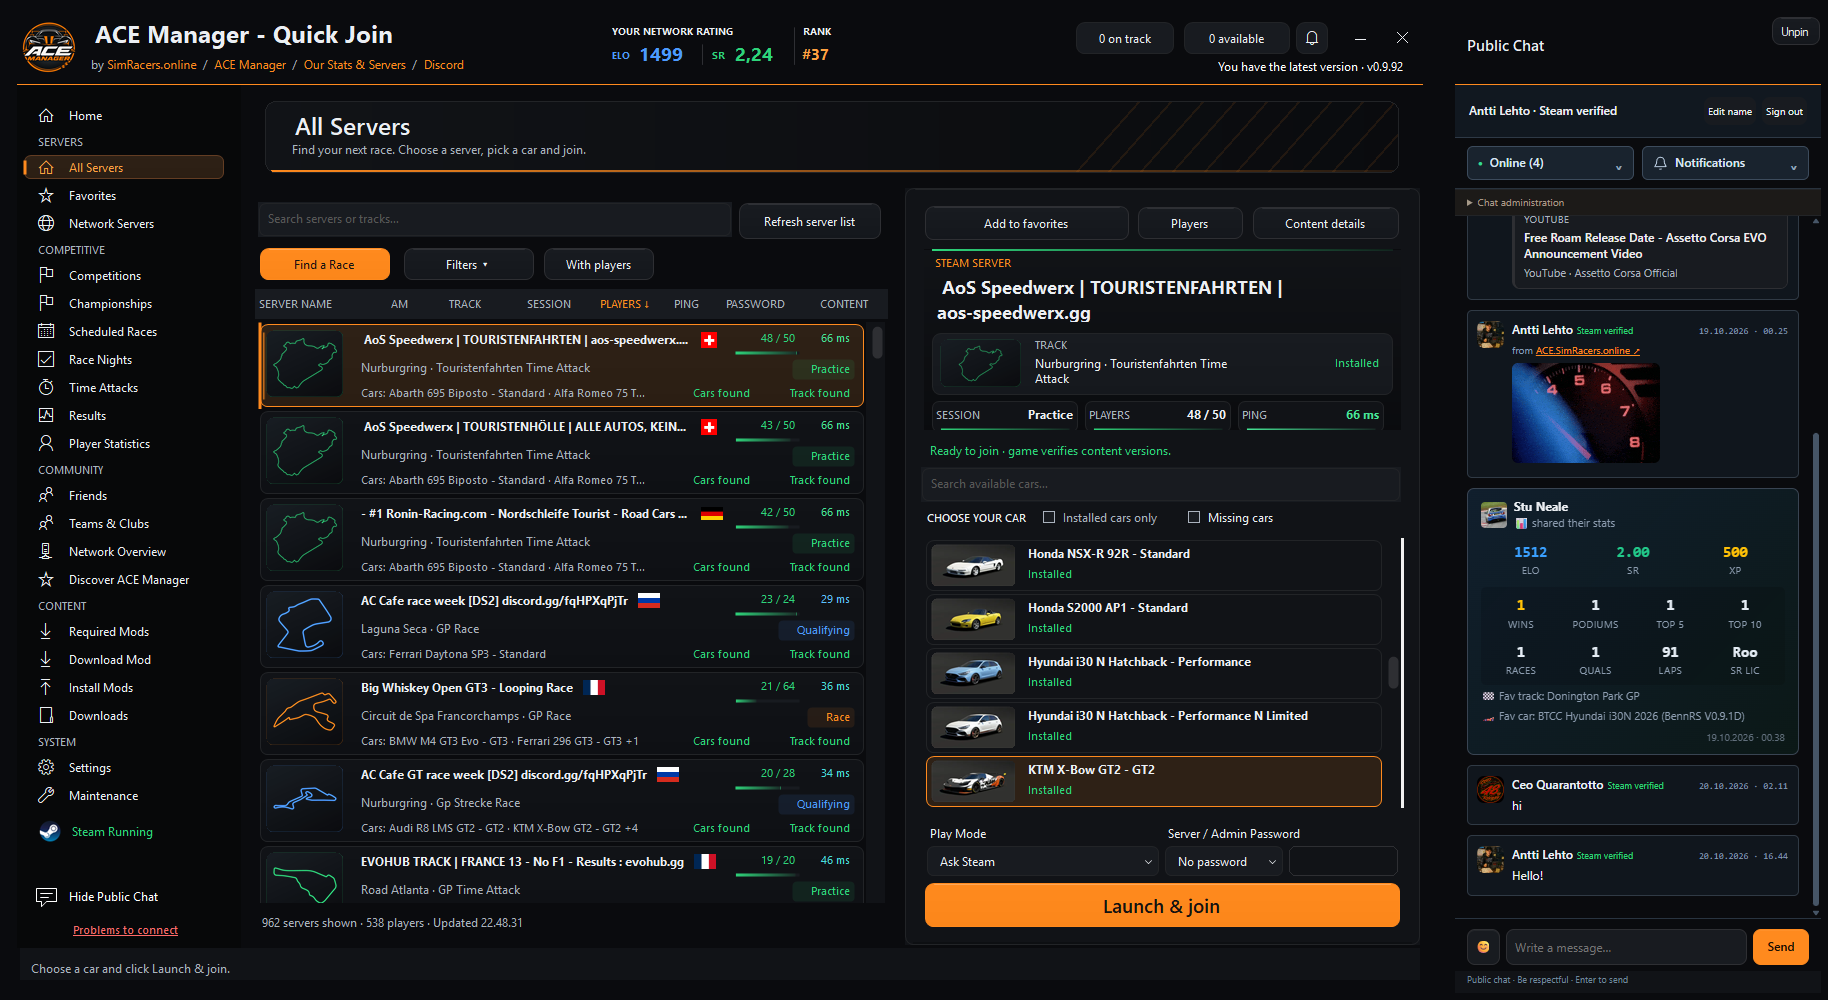The width and height of the screenshot is (1828, 1000).
Task: Toggle Missing cars checkbox
Action: tap(1194, 517)
